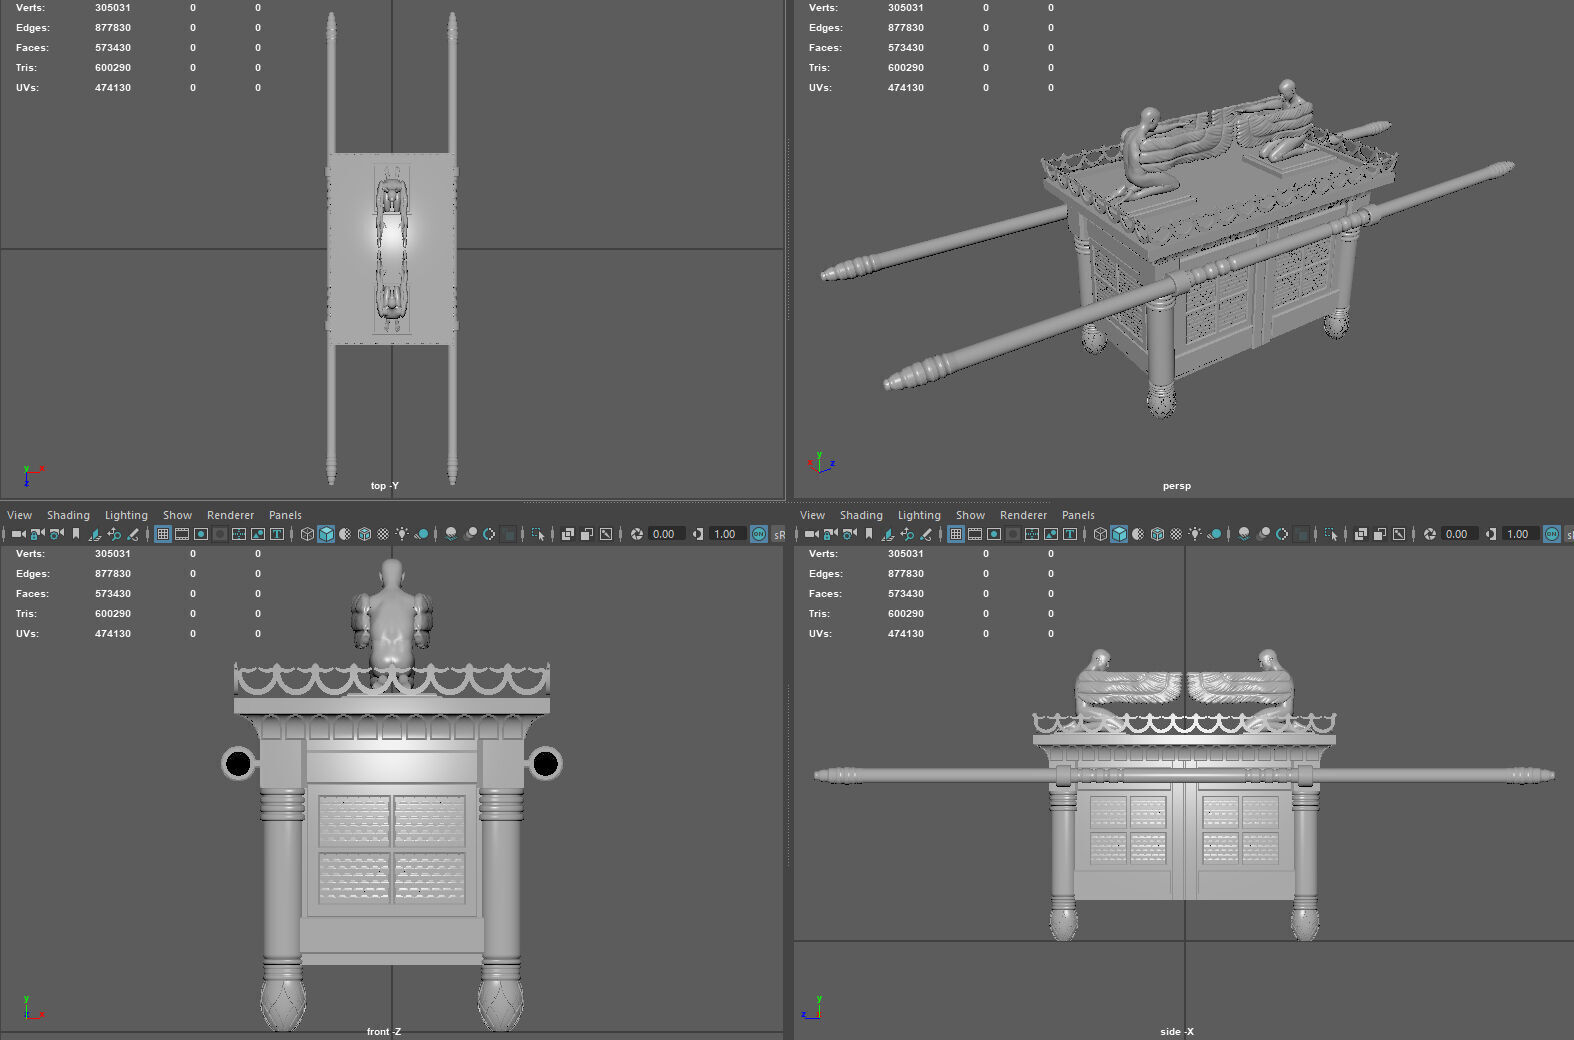This screenshot has width=1574, height=1040.
Task: Switch to Wireframe mode in side view toolbar
Action: tap(1100, 534)
